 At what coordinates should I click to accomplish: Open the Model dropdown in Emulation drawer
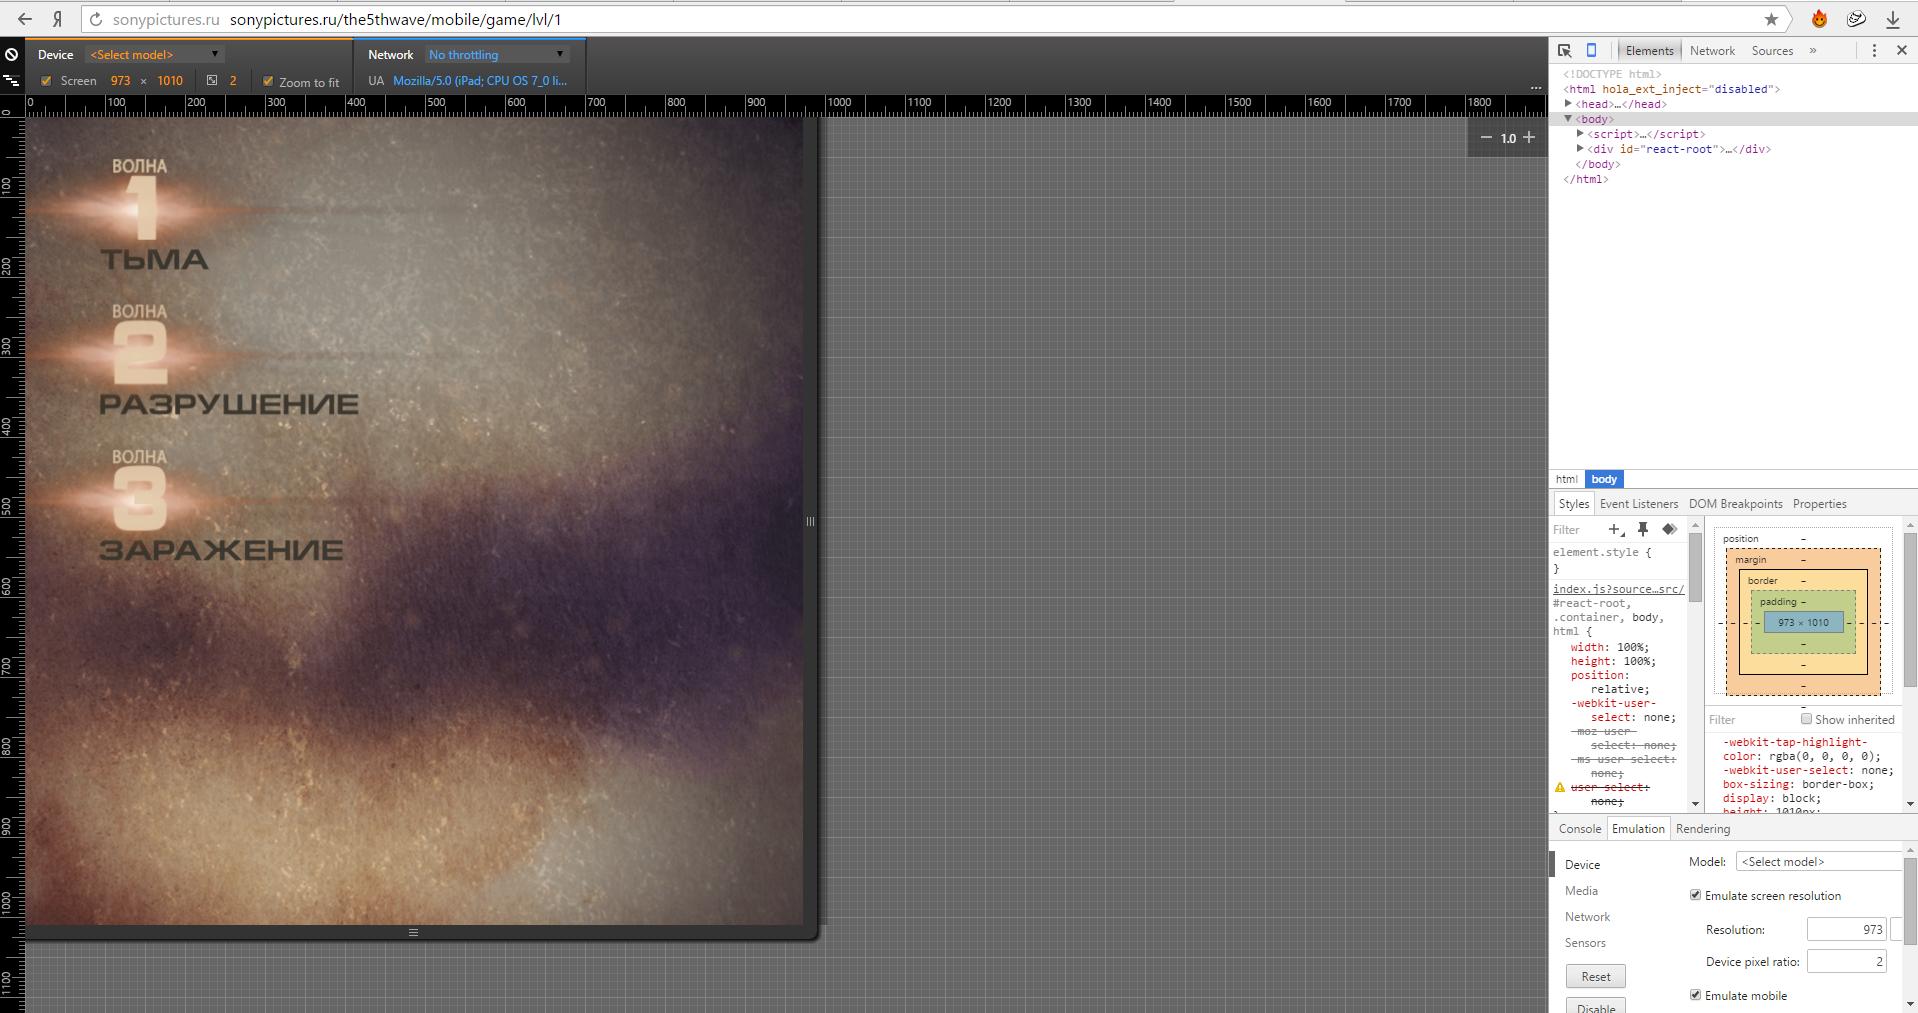(1818, 861)
